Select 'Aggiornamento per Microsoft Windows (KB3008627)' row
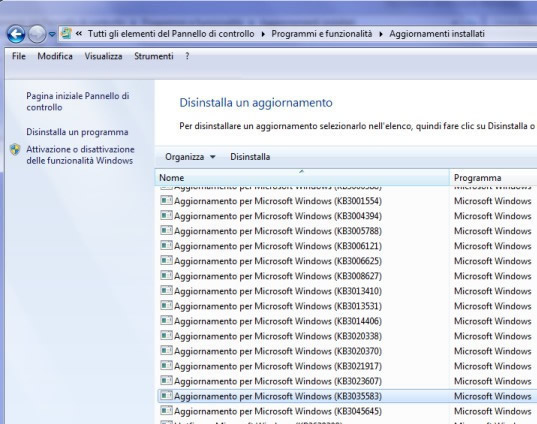This screenshot has width=537, height=424. coord(347,276)
